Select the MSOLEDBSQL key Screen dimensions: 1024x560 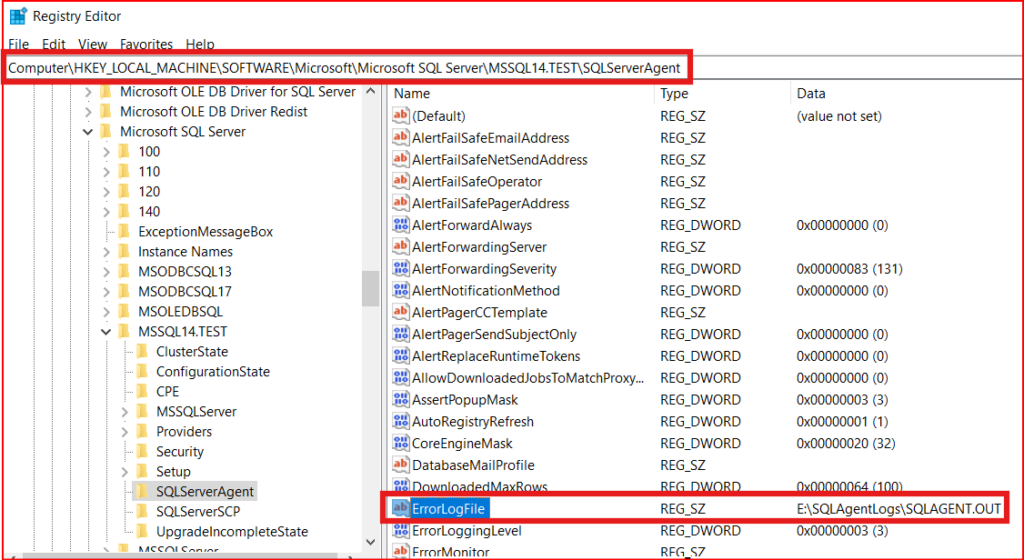pos(180,311)
